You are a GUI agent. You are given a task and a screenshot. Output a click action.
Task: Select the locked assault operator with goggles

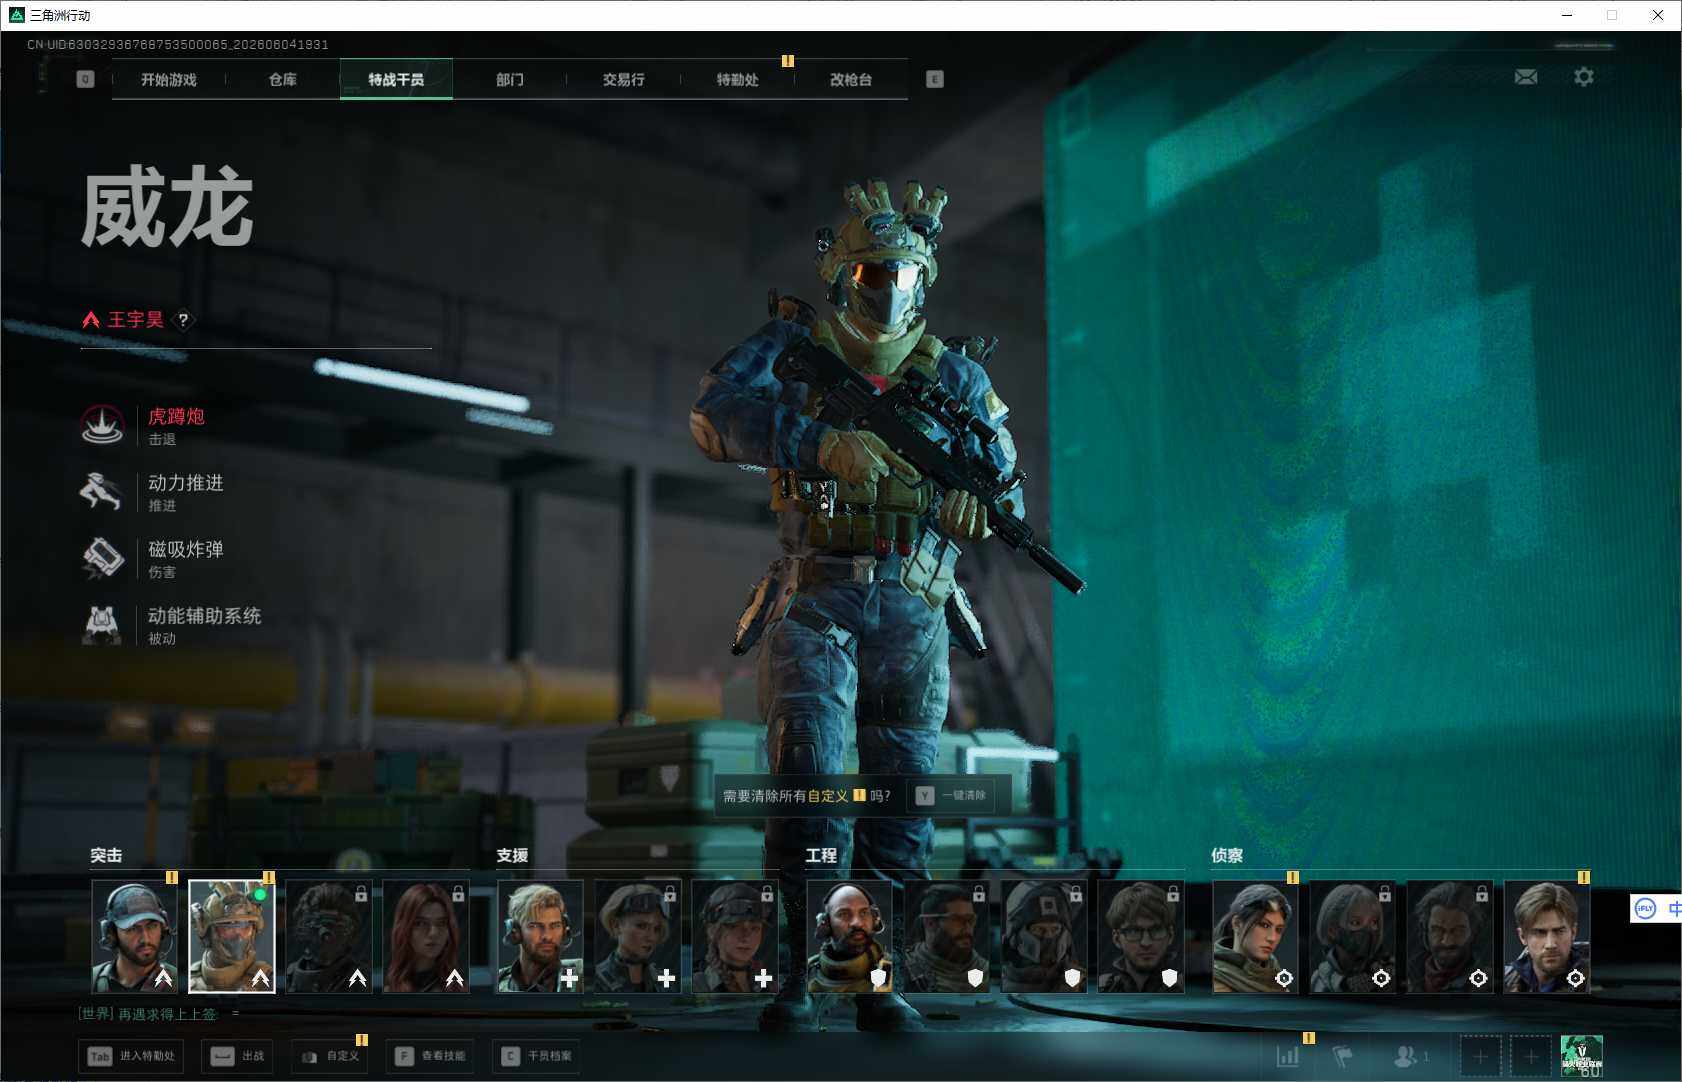329,936
